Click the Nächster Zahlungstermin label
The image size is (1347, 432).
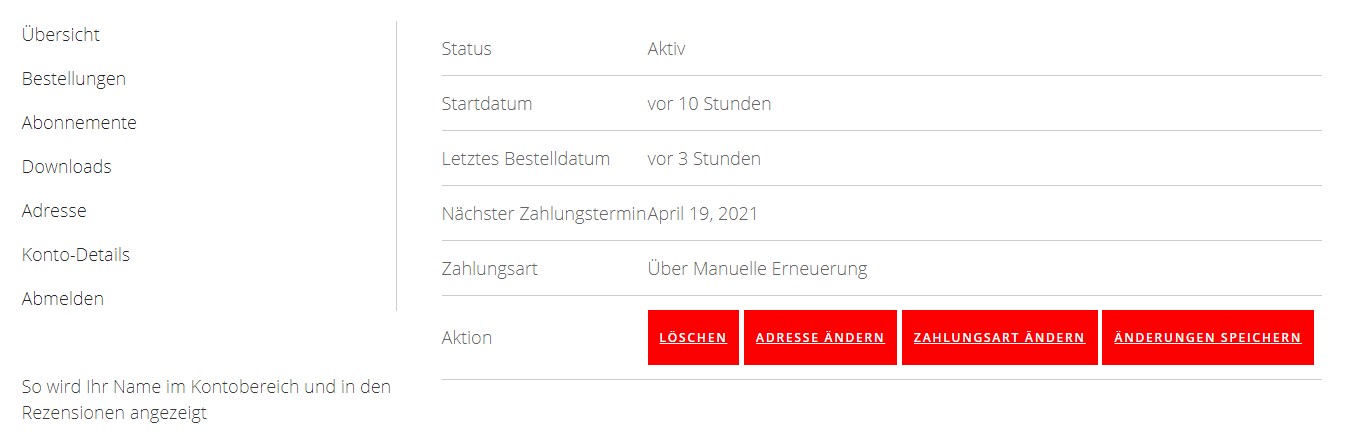click(545, 214)
